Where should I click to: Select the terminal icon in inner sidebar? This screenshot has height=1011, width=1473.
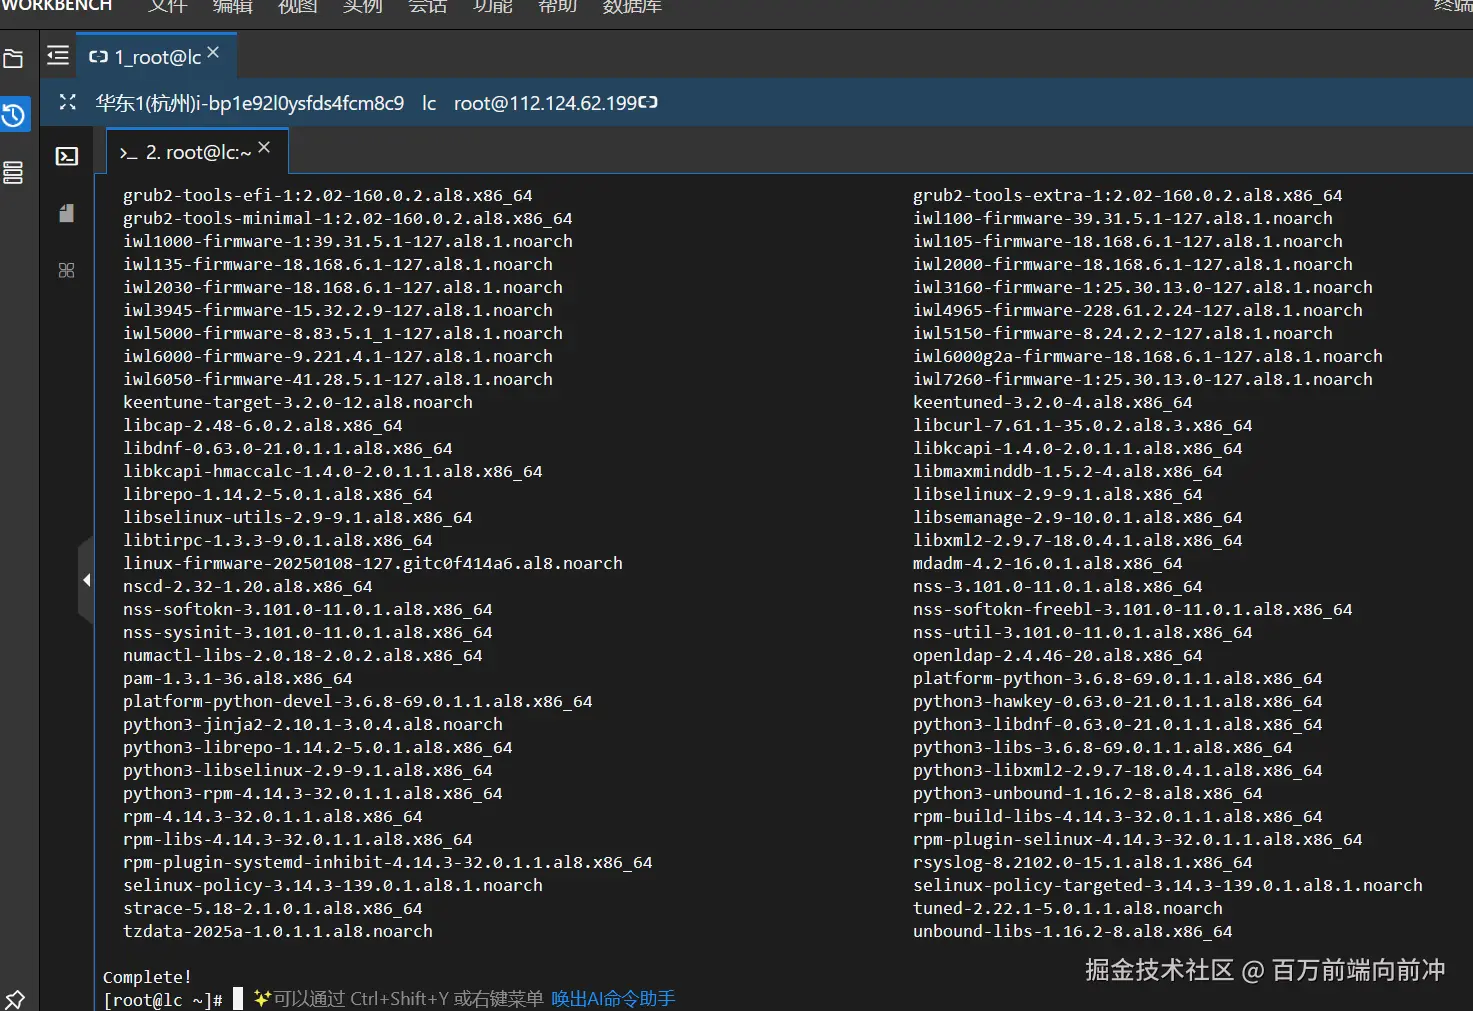tap(67, 156)
